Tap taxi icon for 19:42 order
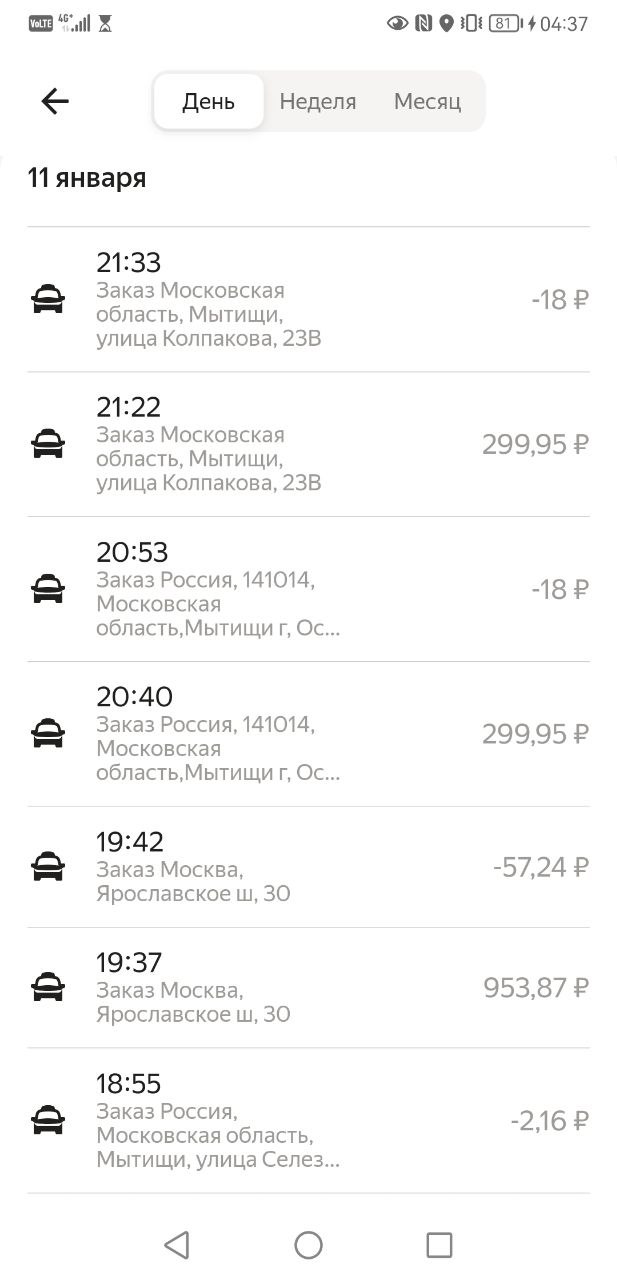617x1280 pixels. (48, 867)
